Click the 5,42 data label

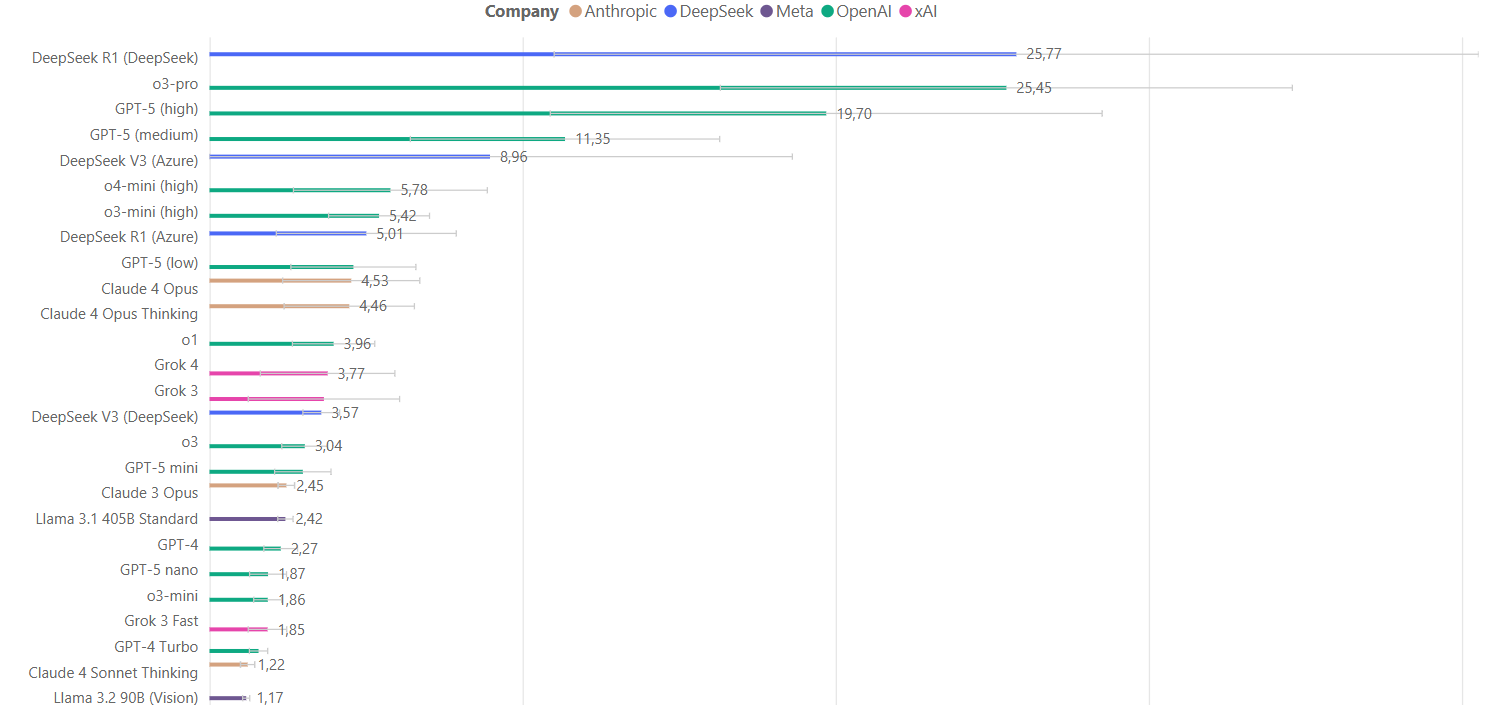tap(403, 216)
